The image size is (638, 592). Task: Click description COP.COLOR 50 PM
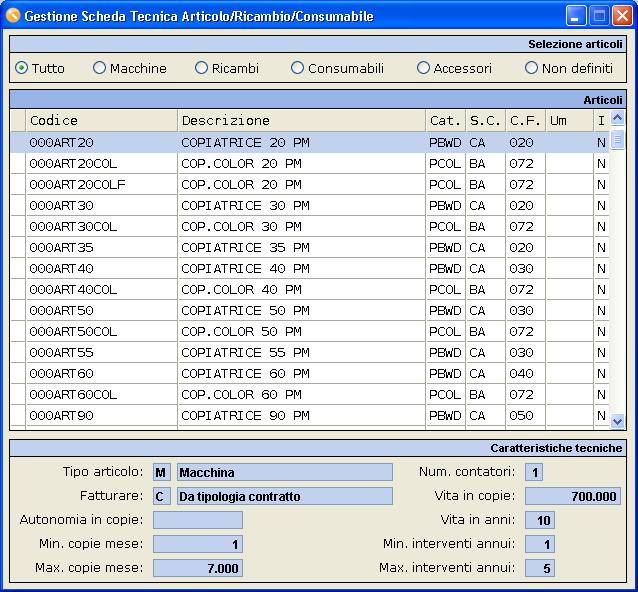(241, 332)
